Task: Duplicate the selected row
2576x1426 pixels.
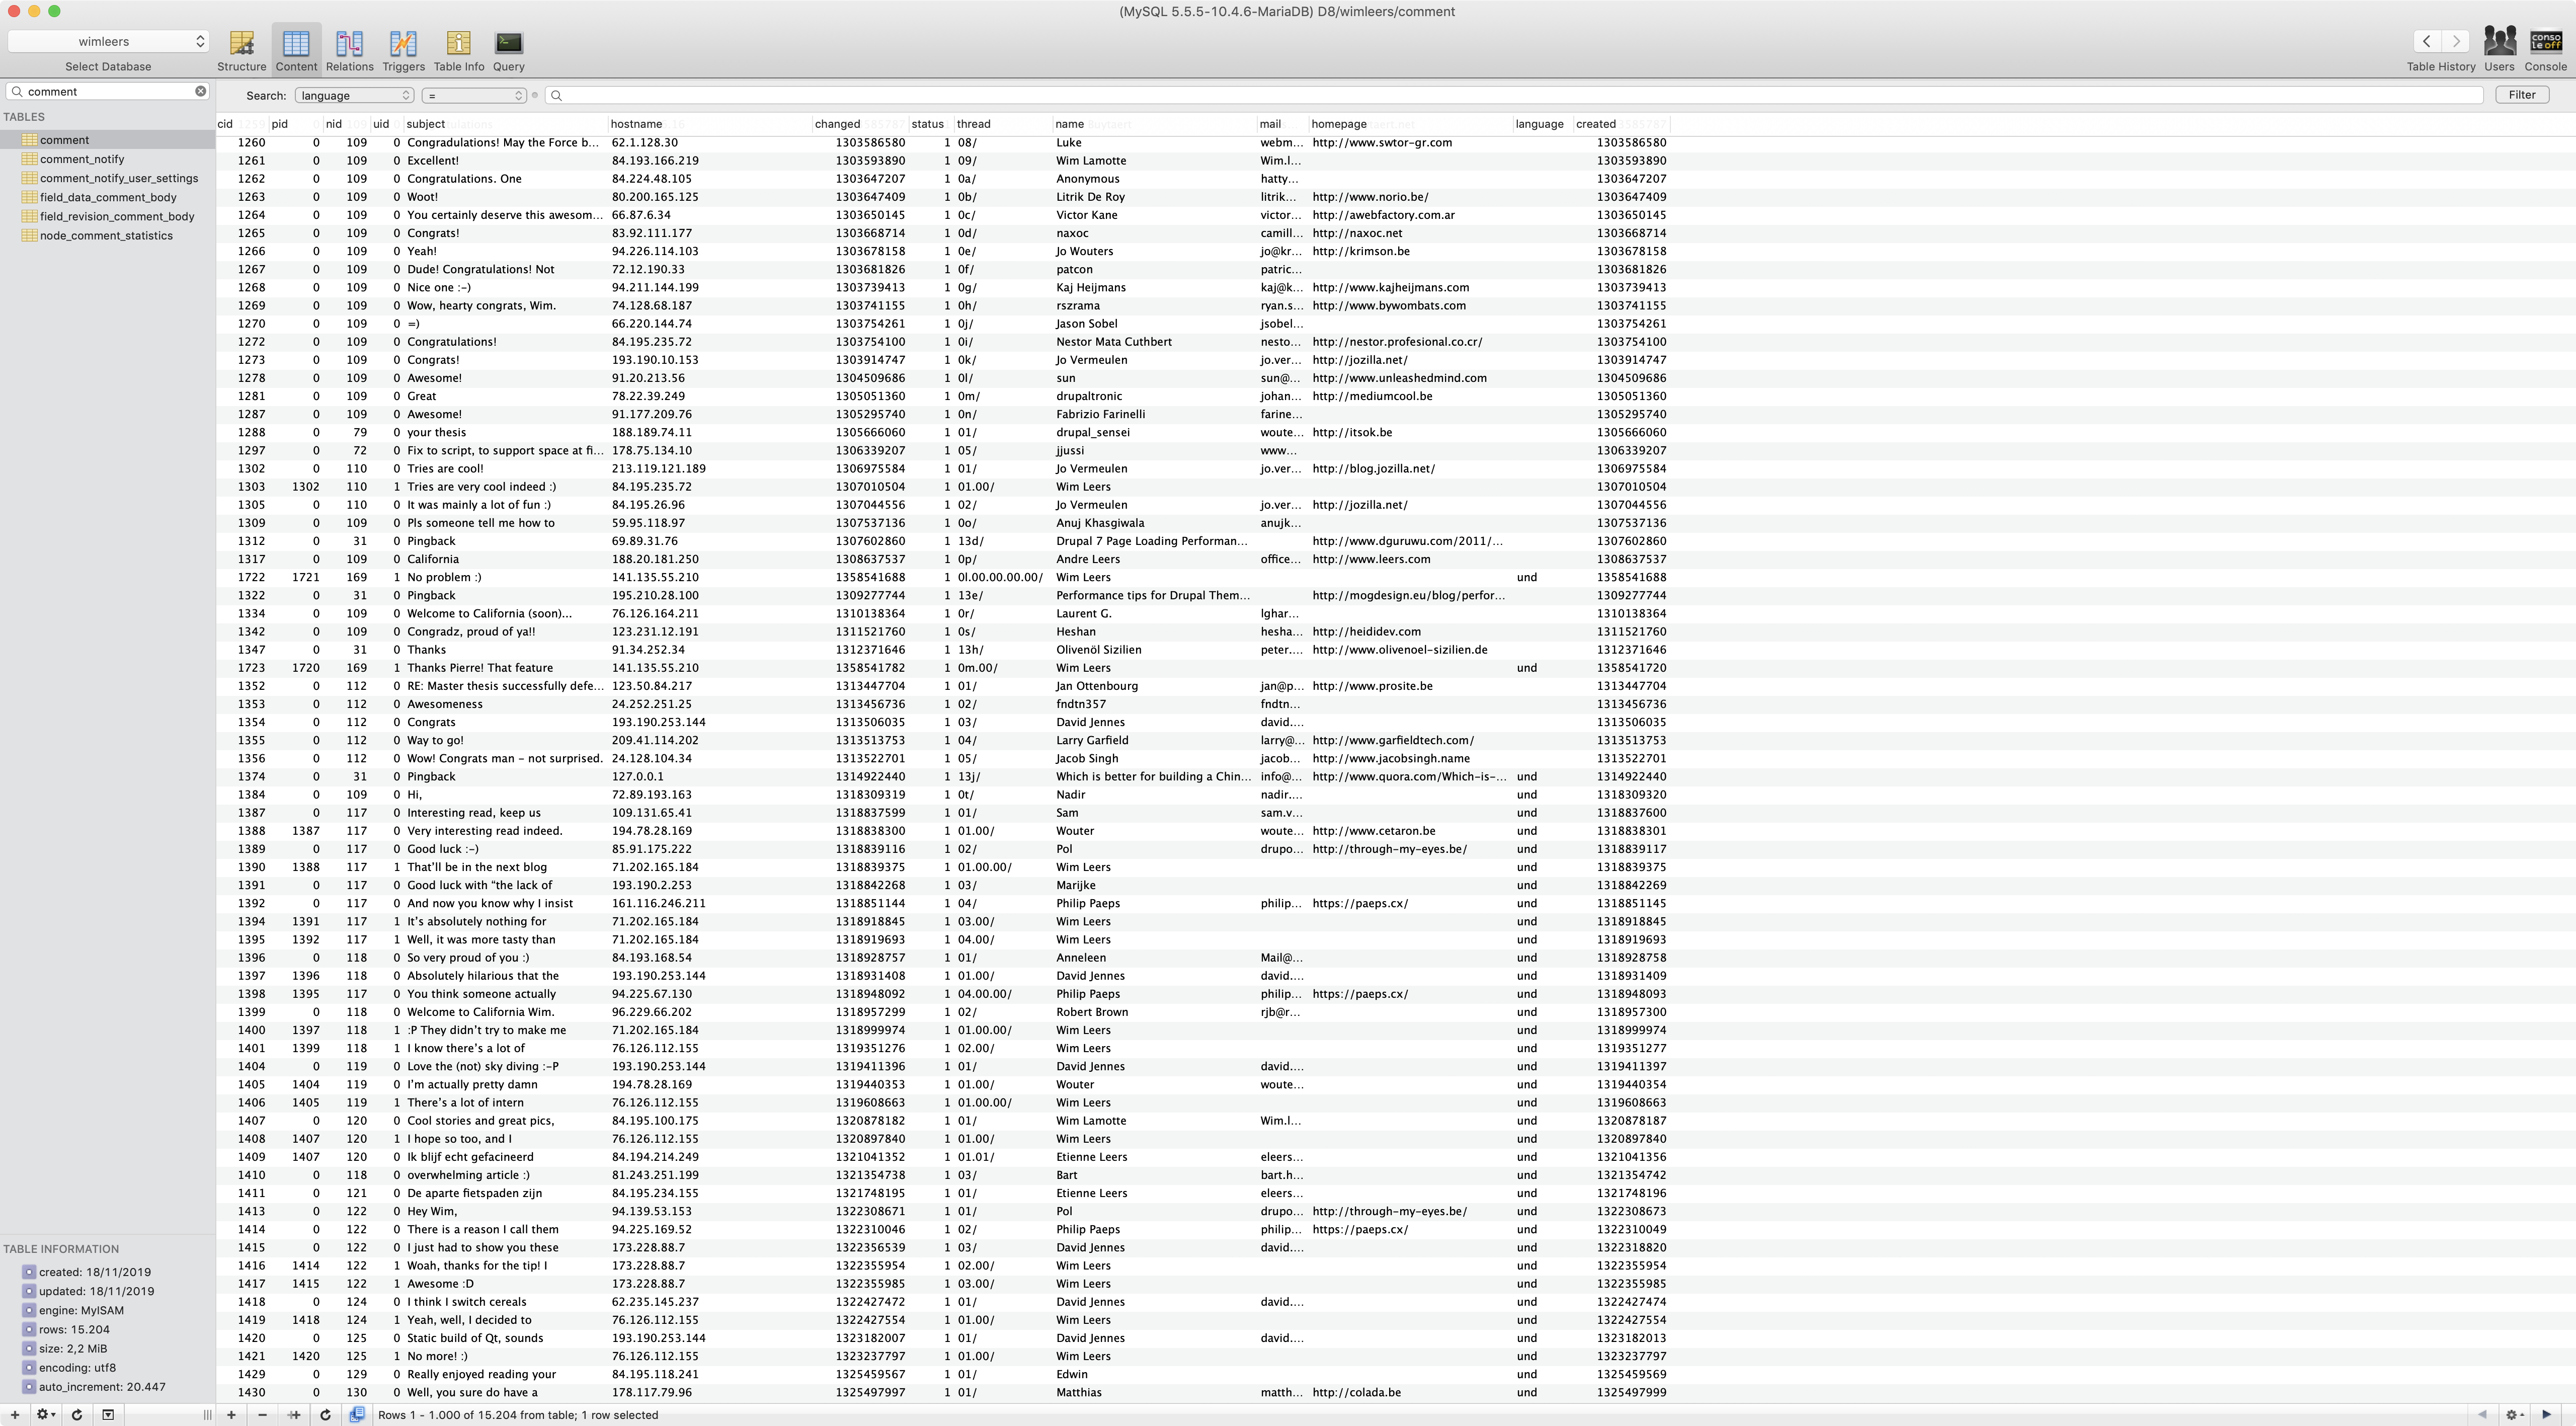Action: point(293,1414)
